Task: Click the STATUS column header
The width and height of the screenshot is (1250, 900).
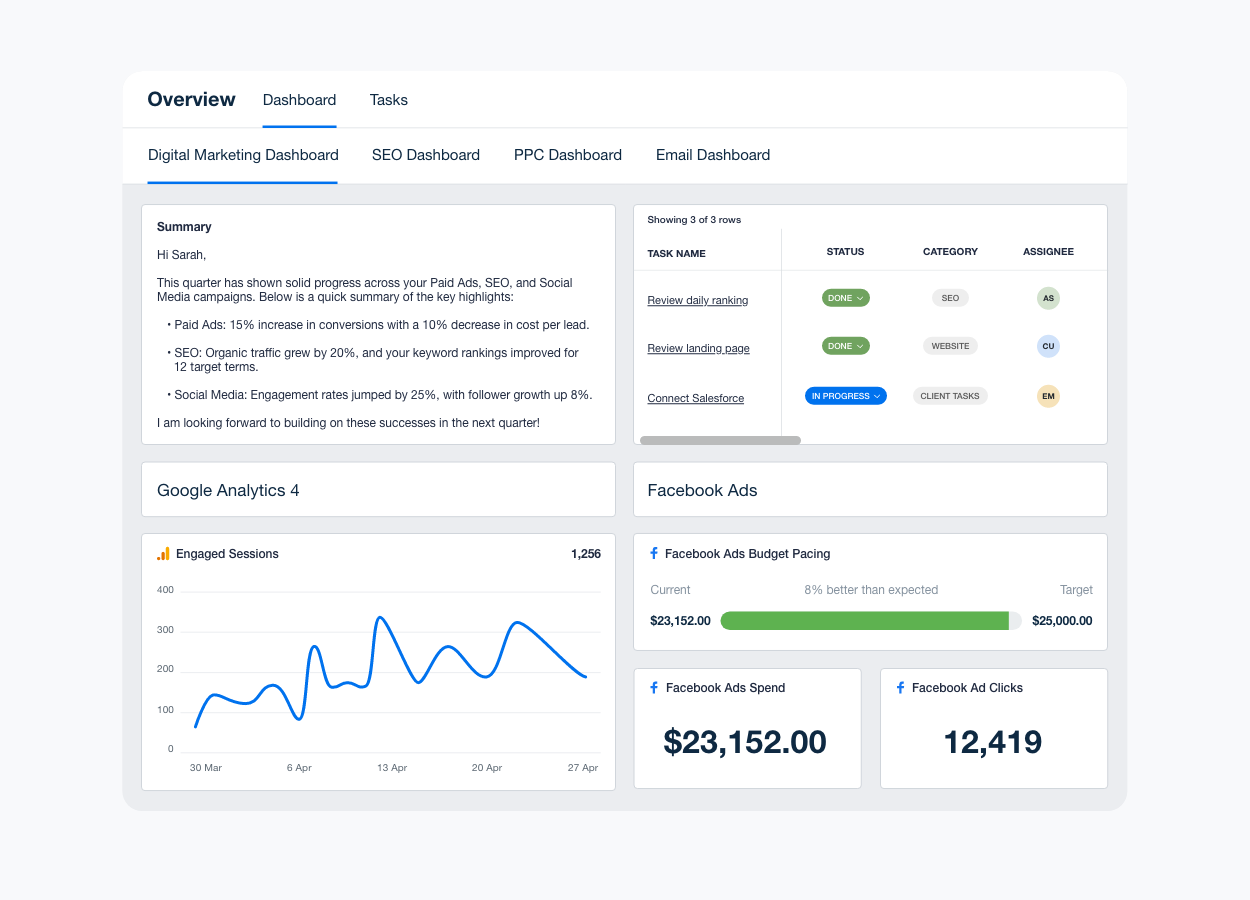Action: coord(845,252)
